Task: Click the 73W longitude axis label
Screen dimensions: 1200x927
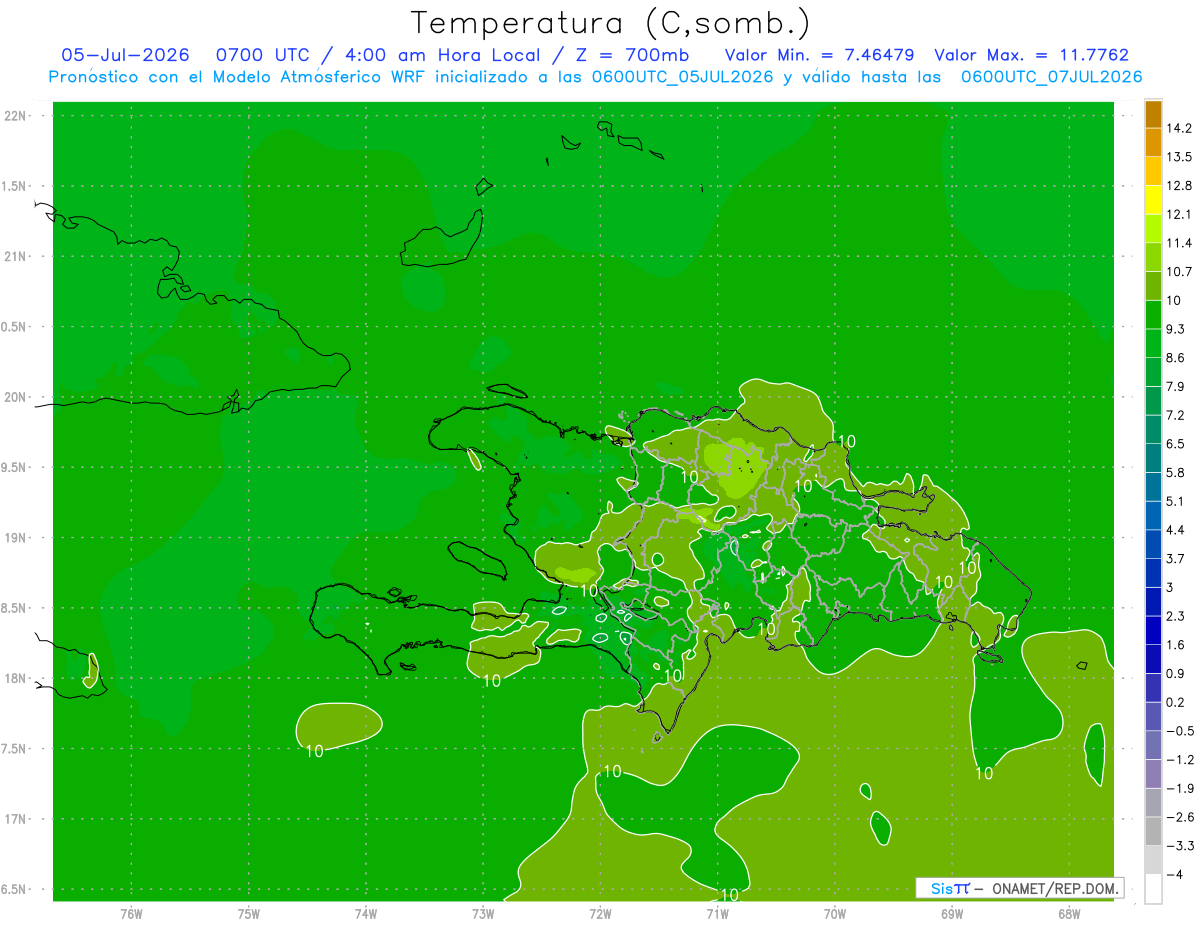Action: coord(483,913)
